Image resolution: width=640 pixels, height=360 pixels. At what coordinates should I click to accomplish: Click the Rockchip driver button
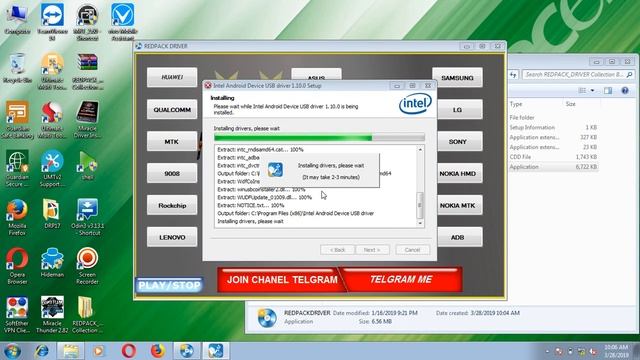(x=172, y=205)
